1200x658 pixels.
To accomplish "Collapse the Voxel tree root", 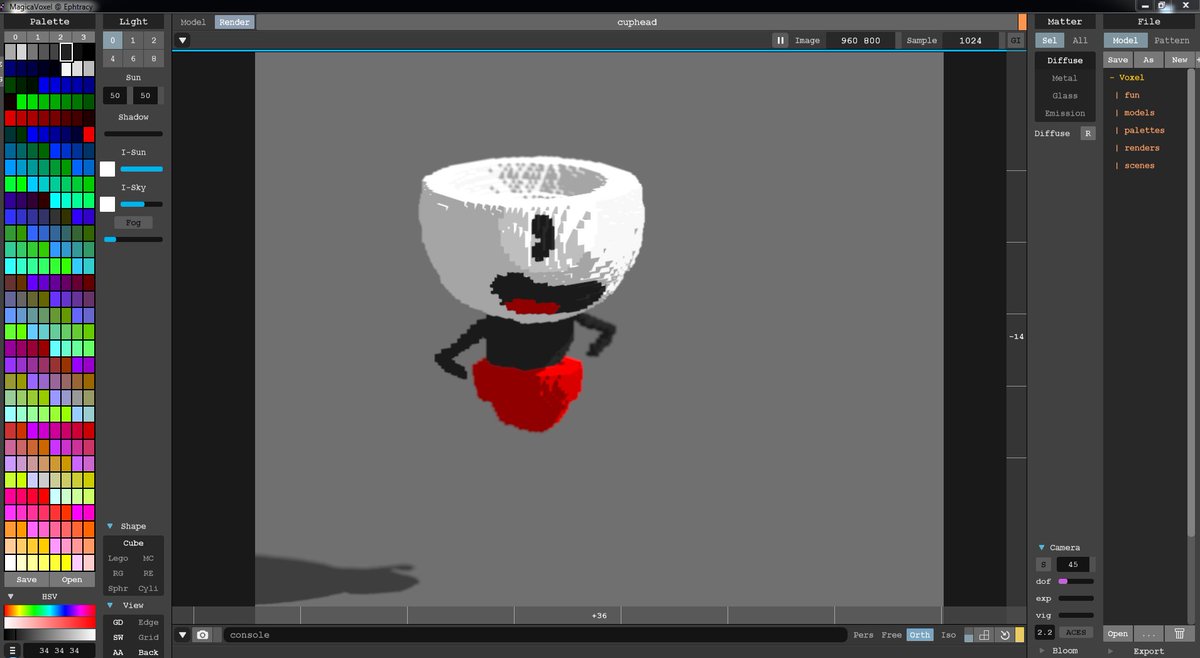I will pyautogui.click(x=1112, y=77).
